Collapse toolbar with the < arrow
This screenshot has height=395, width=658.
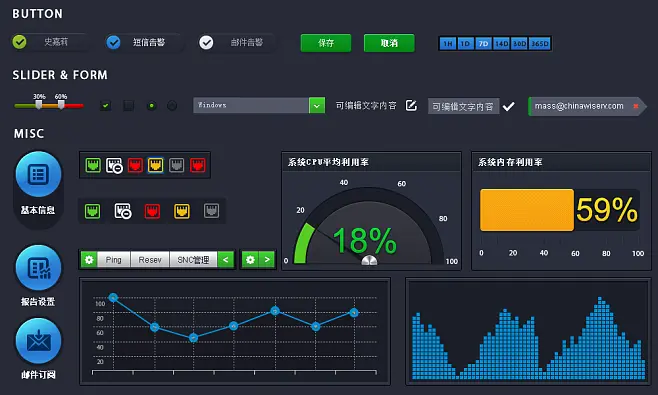(226, 260)
